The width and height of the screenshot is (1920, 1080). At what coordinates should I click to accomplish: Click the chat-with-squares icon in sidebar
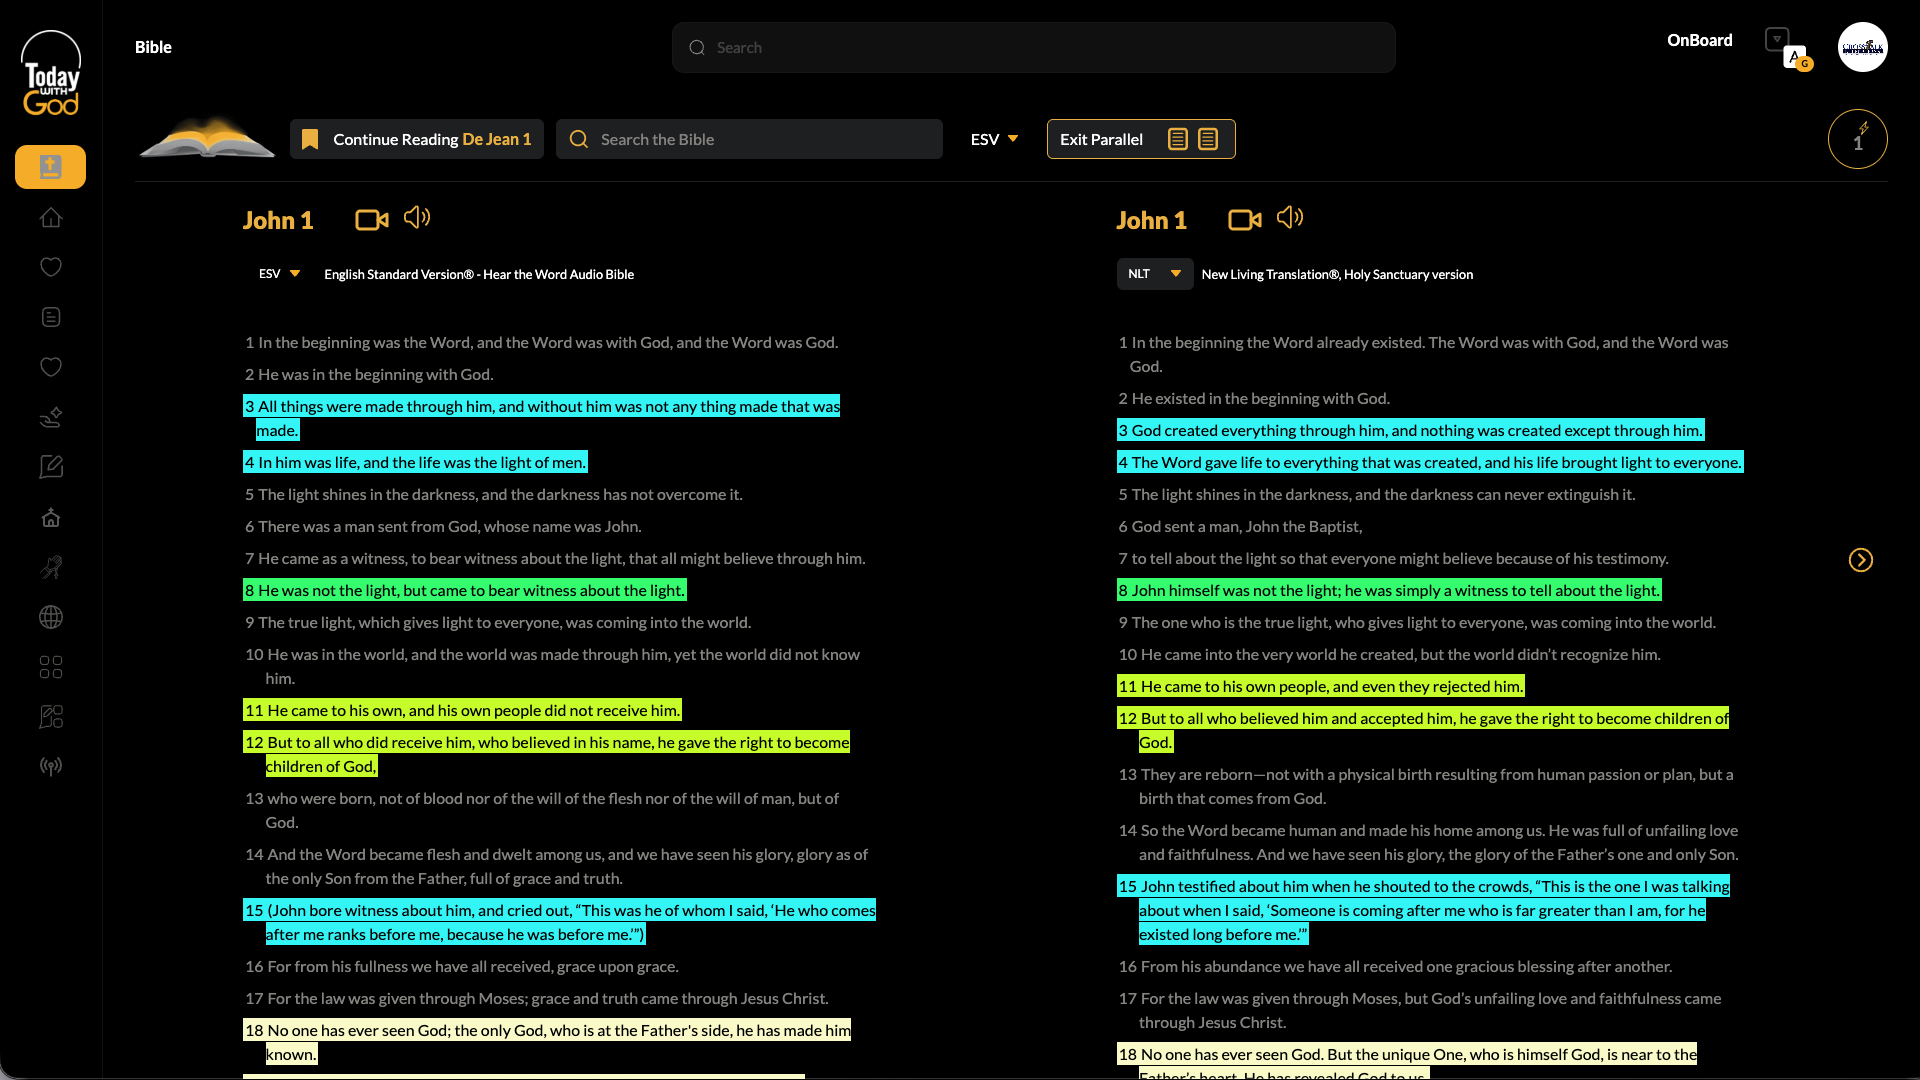pyautogui.click(x=51, y=716)
